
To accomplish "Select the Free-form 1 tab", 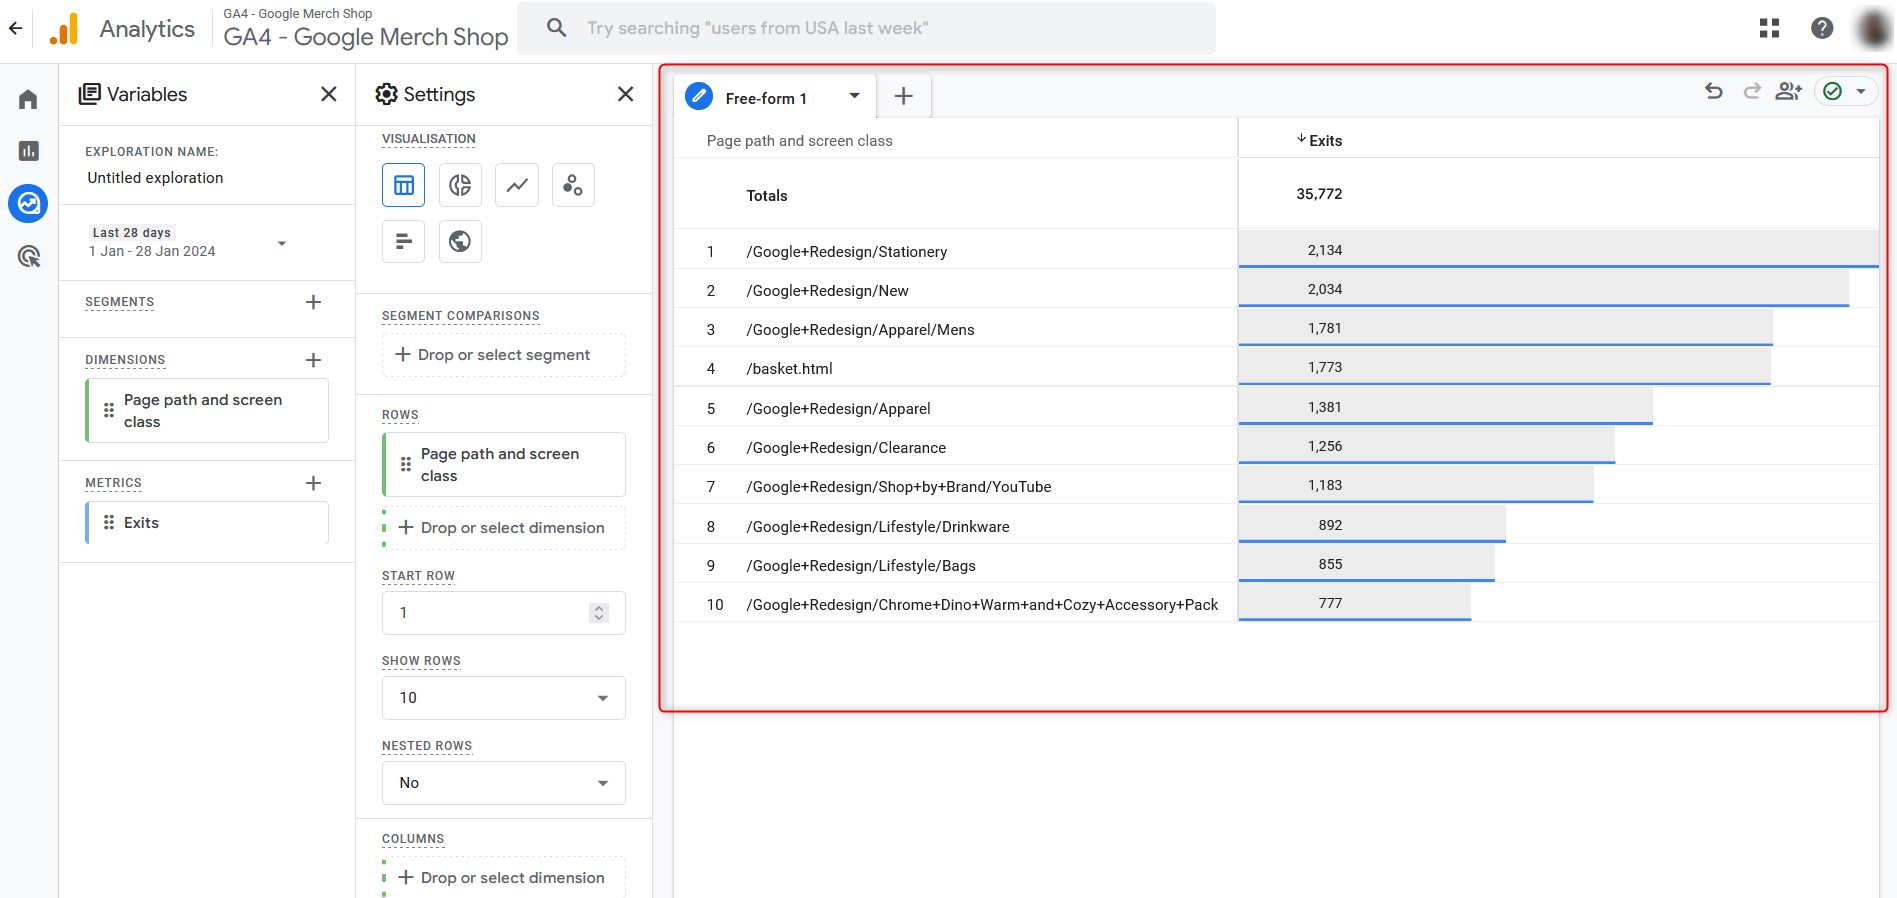I will click(765, 98).
